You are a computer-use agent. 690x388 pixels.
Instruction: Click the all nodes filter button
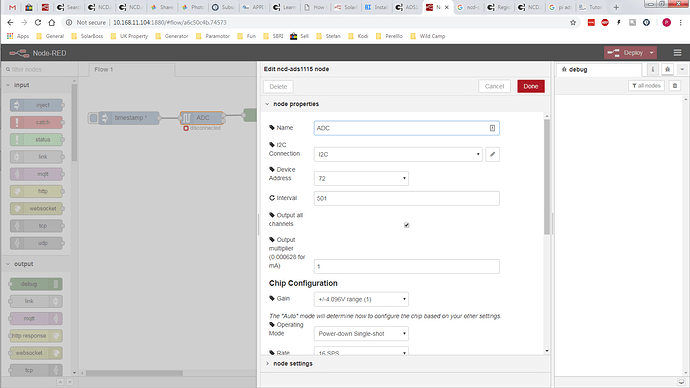(x=646, y=86)
